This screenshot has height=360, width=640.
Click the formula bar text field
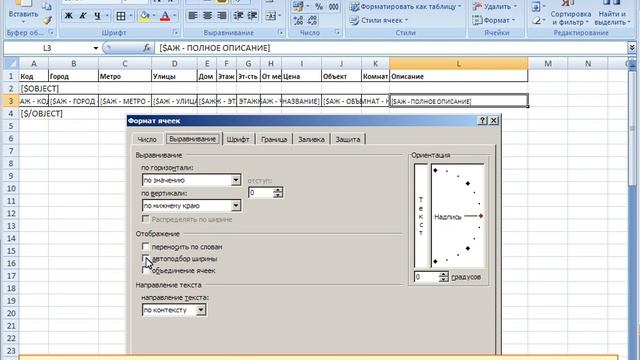tap(391, 48)
